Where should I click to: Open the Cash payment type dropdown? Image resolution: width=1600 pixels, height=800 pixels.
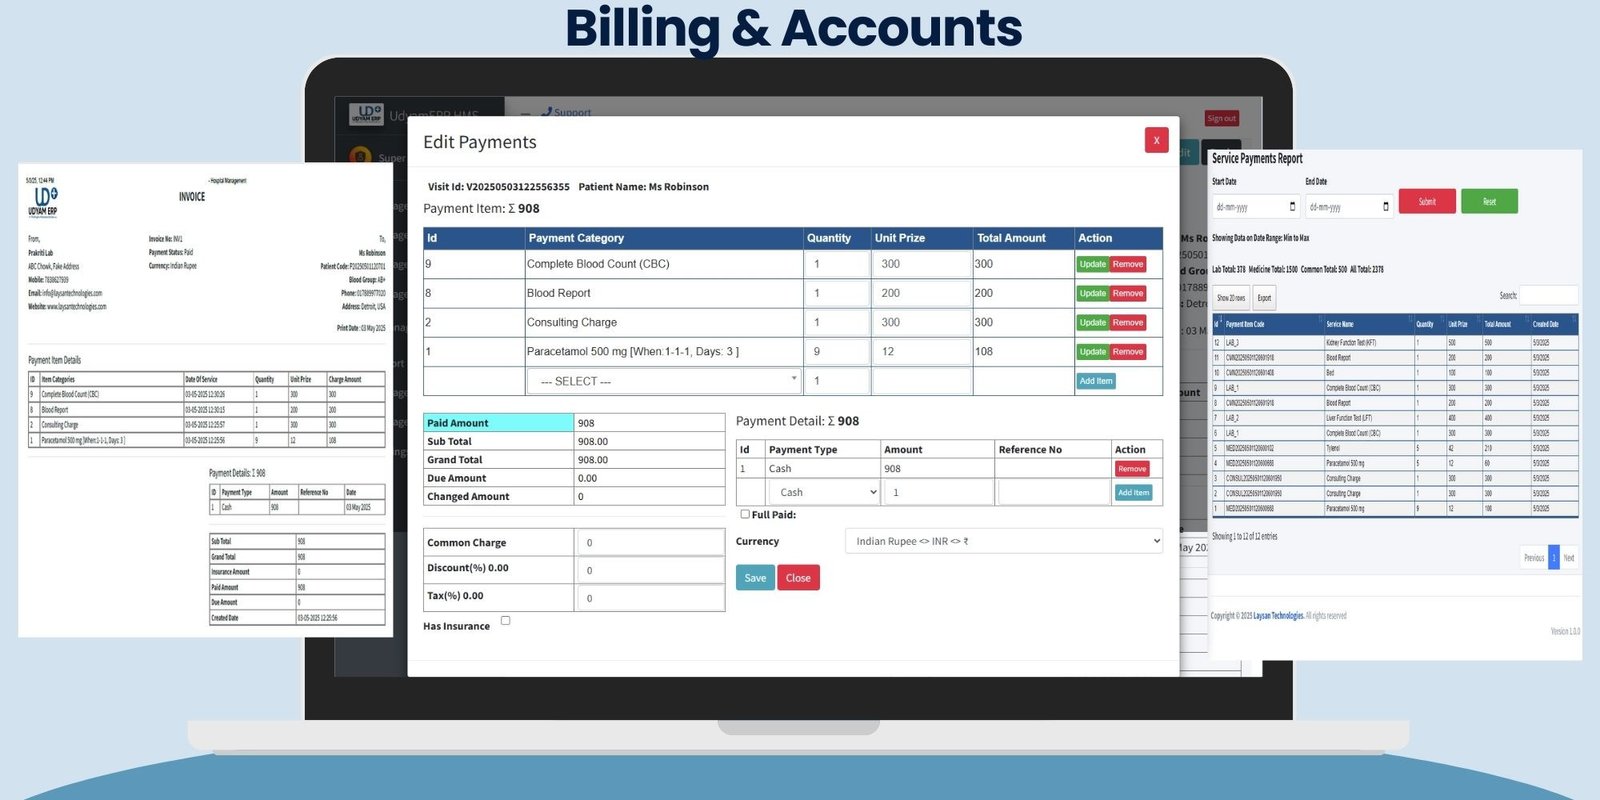pos(823,492)
